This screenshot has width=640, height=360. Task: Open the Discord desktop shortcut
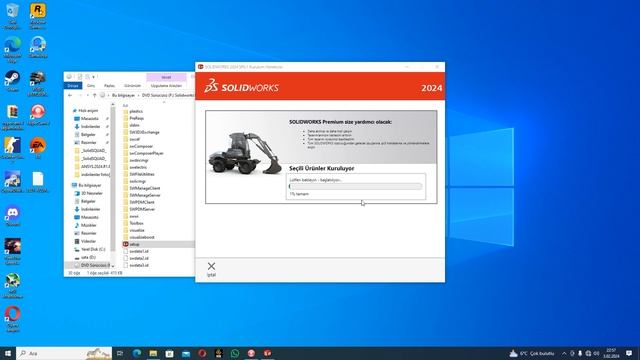13,216
